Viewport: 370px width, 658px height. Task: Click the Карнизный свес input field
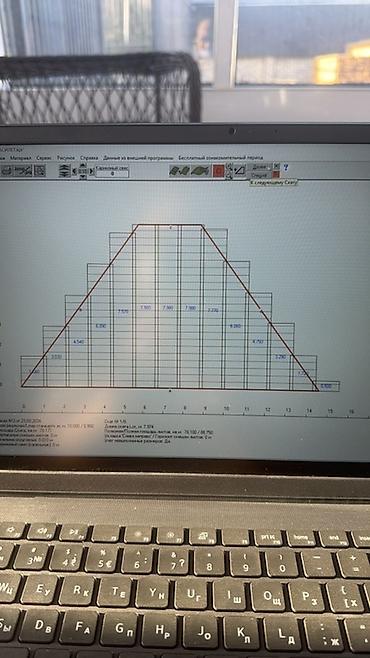coord(112,173)
